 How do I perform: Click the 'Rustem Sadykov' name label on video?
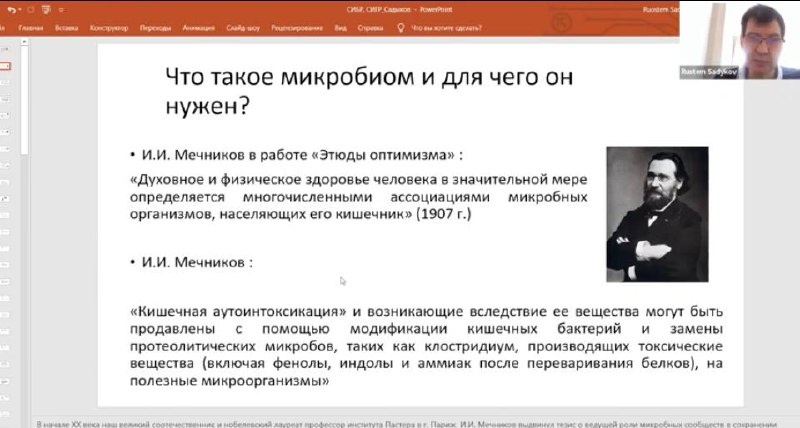(709, 72)
